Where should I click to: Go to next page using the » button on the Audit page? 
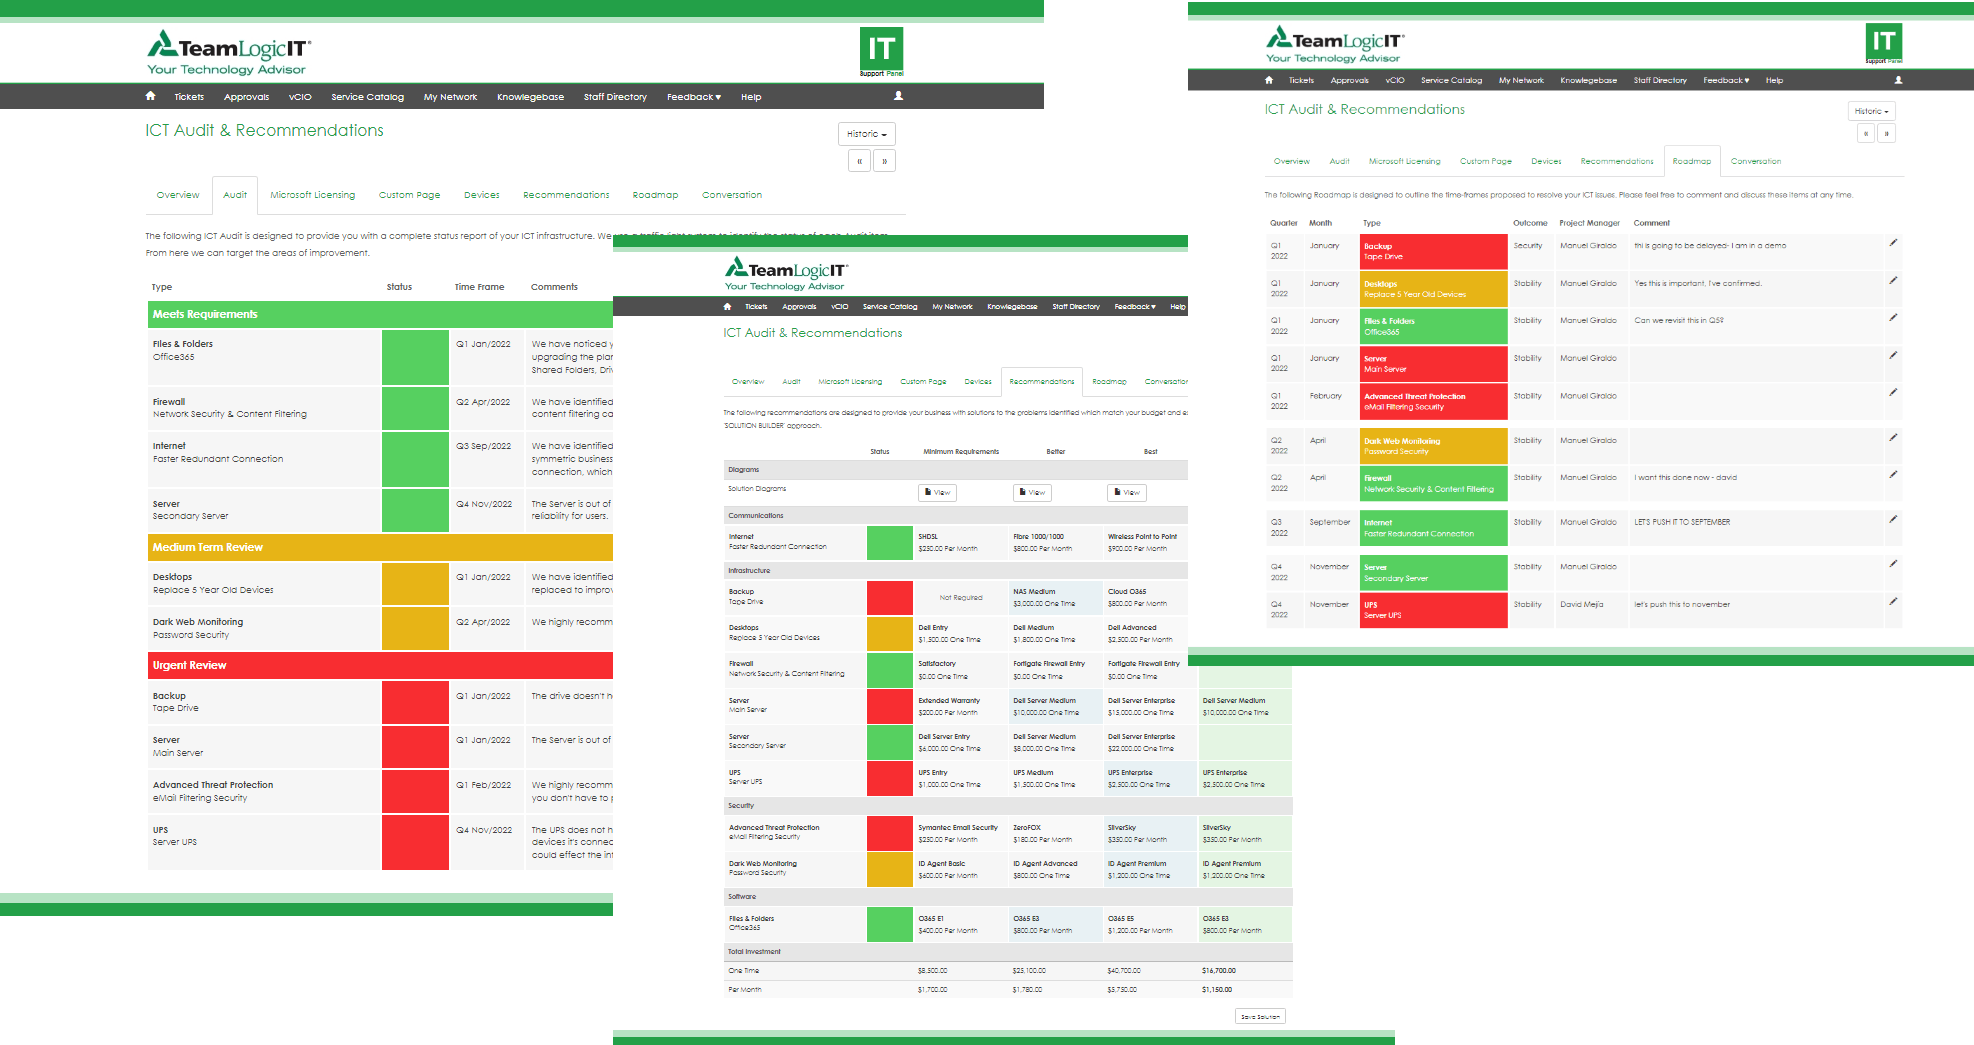(x=884, y=161)
